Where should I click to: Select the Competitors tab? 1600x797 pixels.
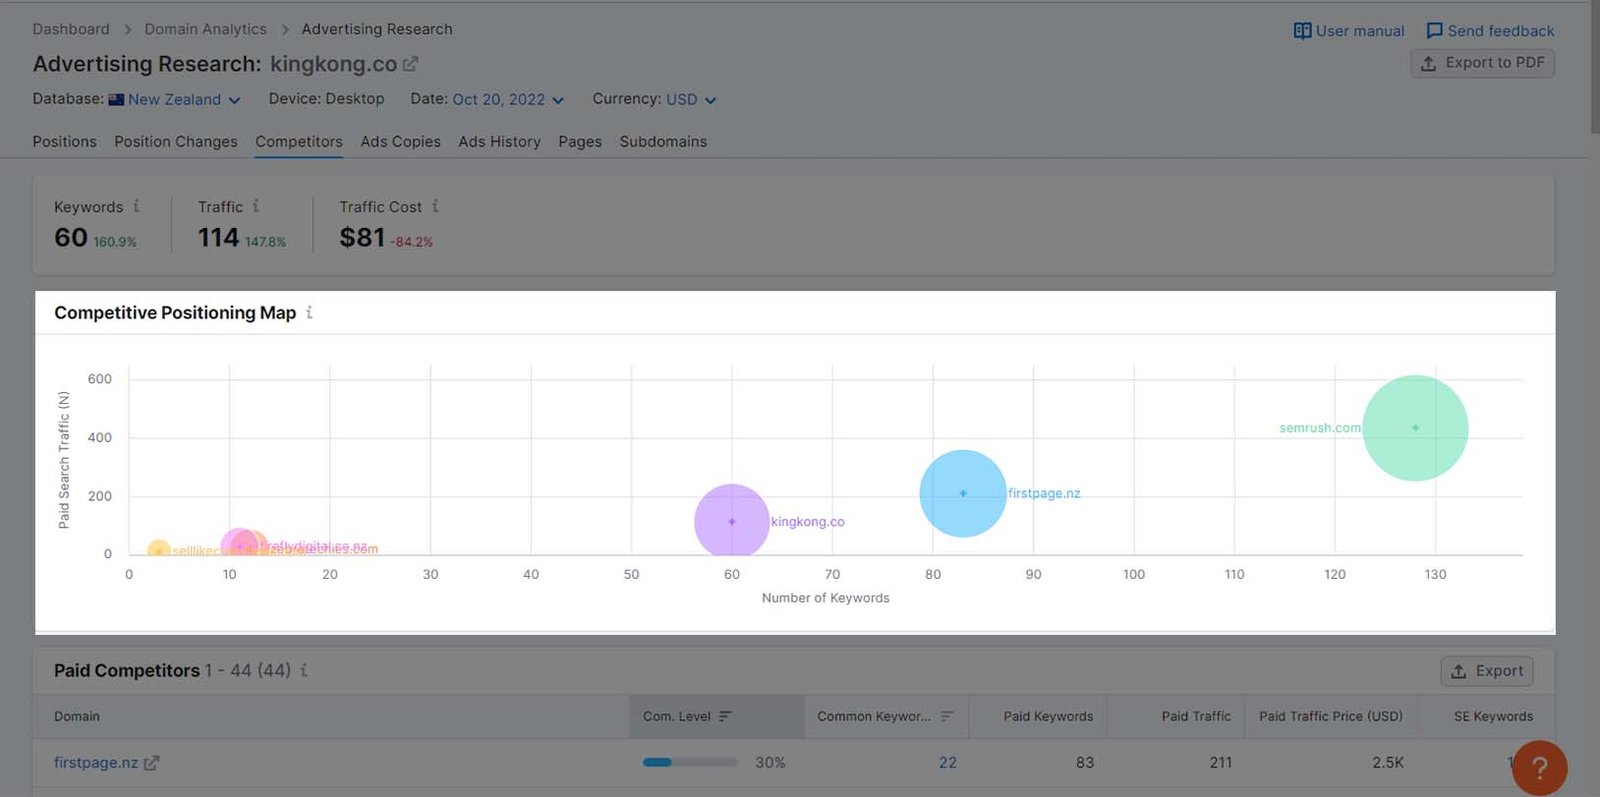click(299, 142)
